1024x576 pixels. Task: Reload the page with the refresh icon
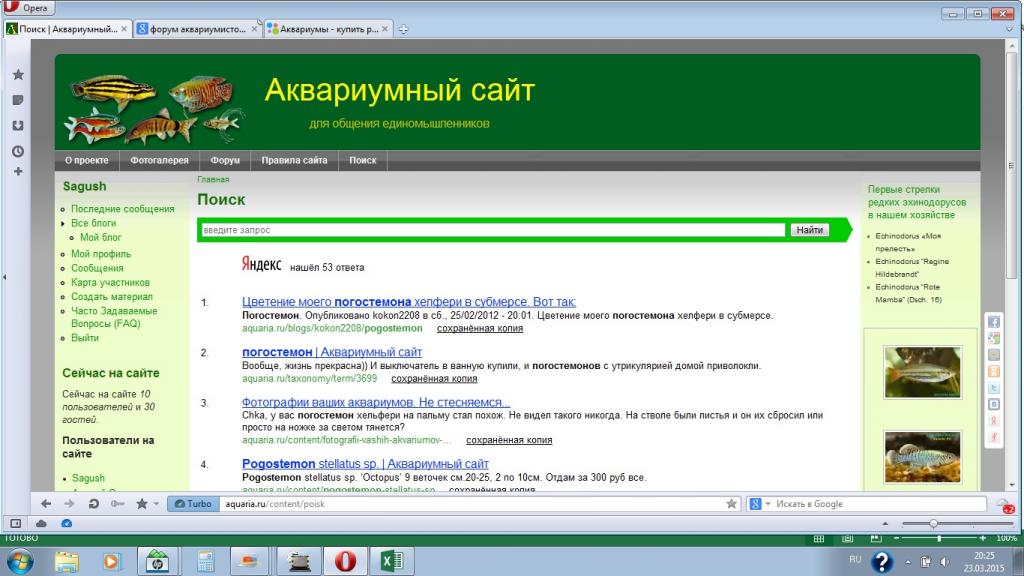click(x=93, y=504)
